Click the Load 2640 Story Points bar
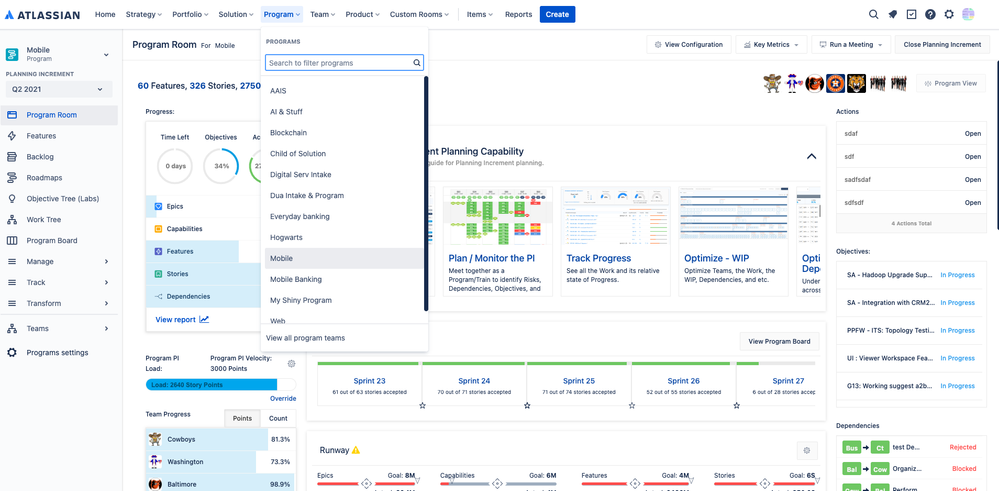Screen dimensions: 999x491 point(212,385)
